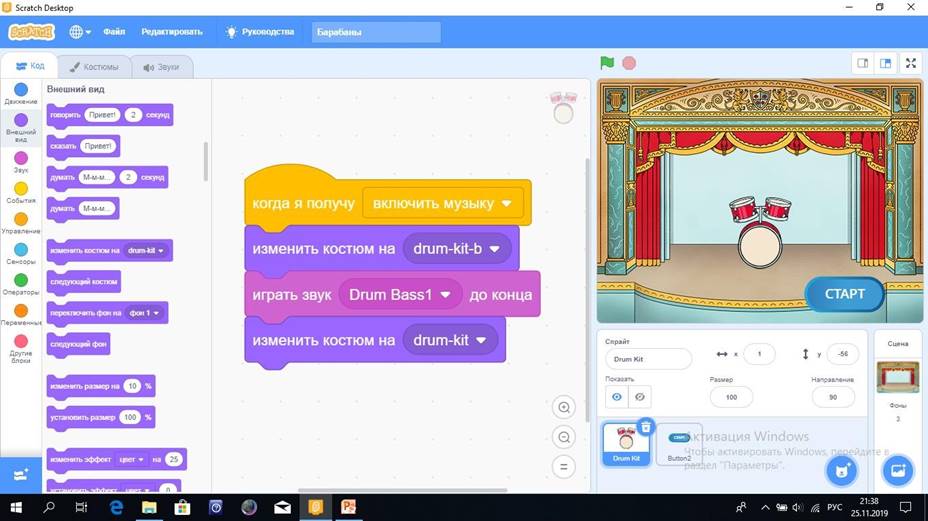Switch to small stage layout
Viewport: 928px width, 521px height.
[x=862, y=63]
